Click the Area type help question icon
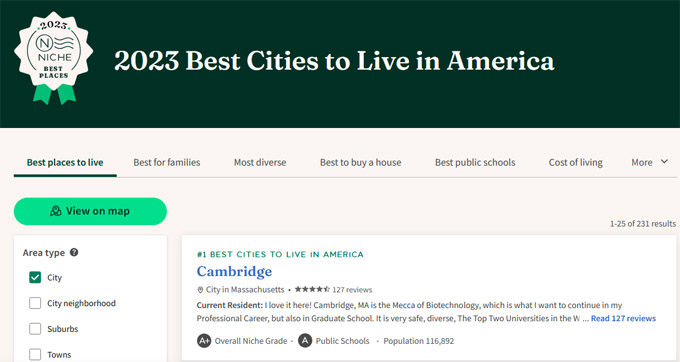The height and width of the screenshot is (362, 680). coord(74,252)
